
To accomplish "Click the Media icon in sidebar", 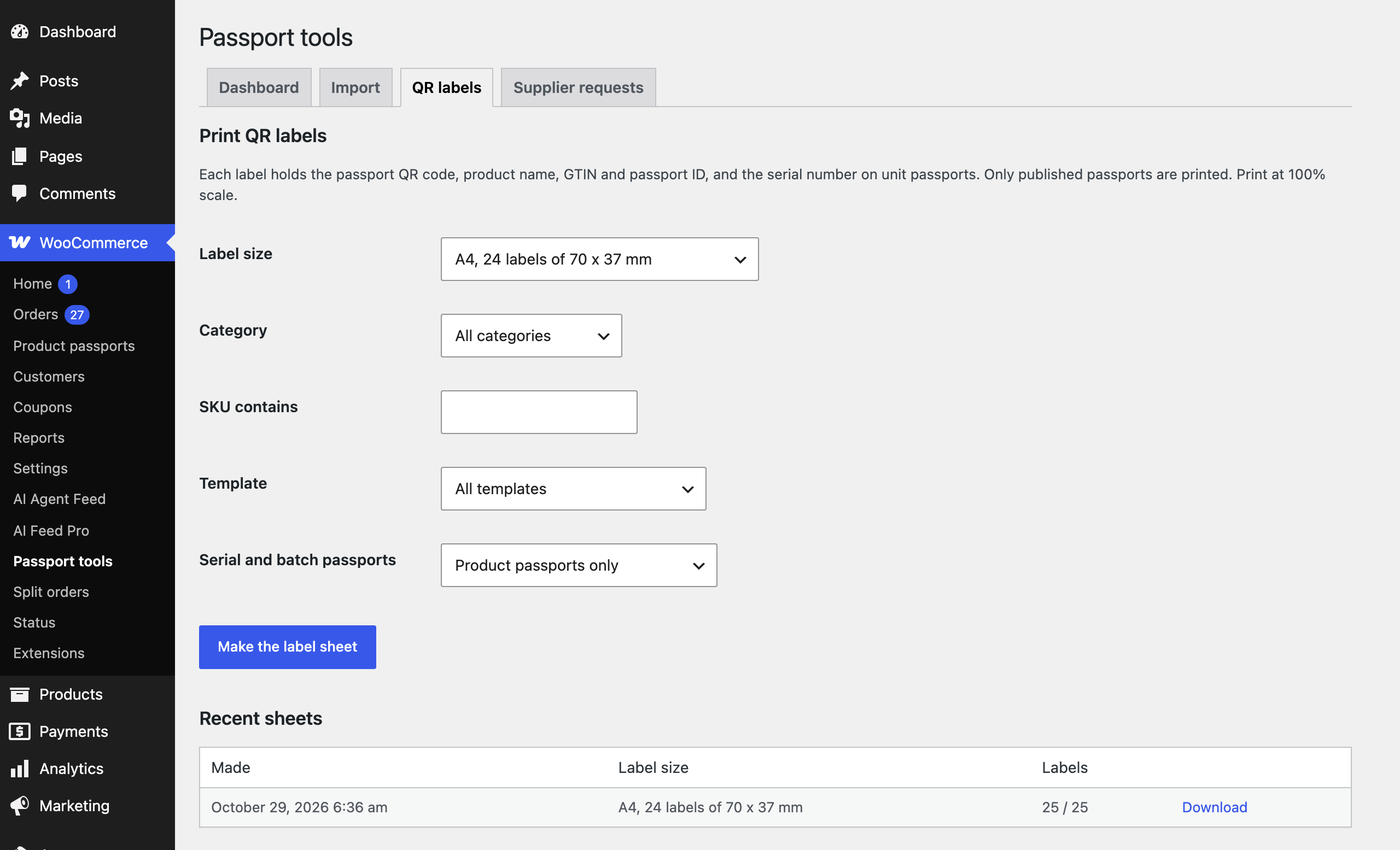I will [x=19, y=118].
